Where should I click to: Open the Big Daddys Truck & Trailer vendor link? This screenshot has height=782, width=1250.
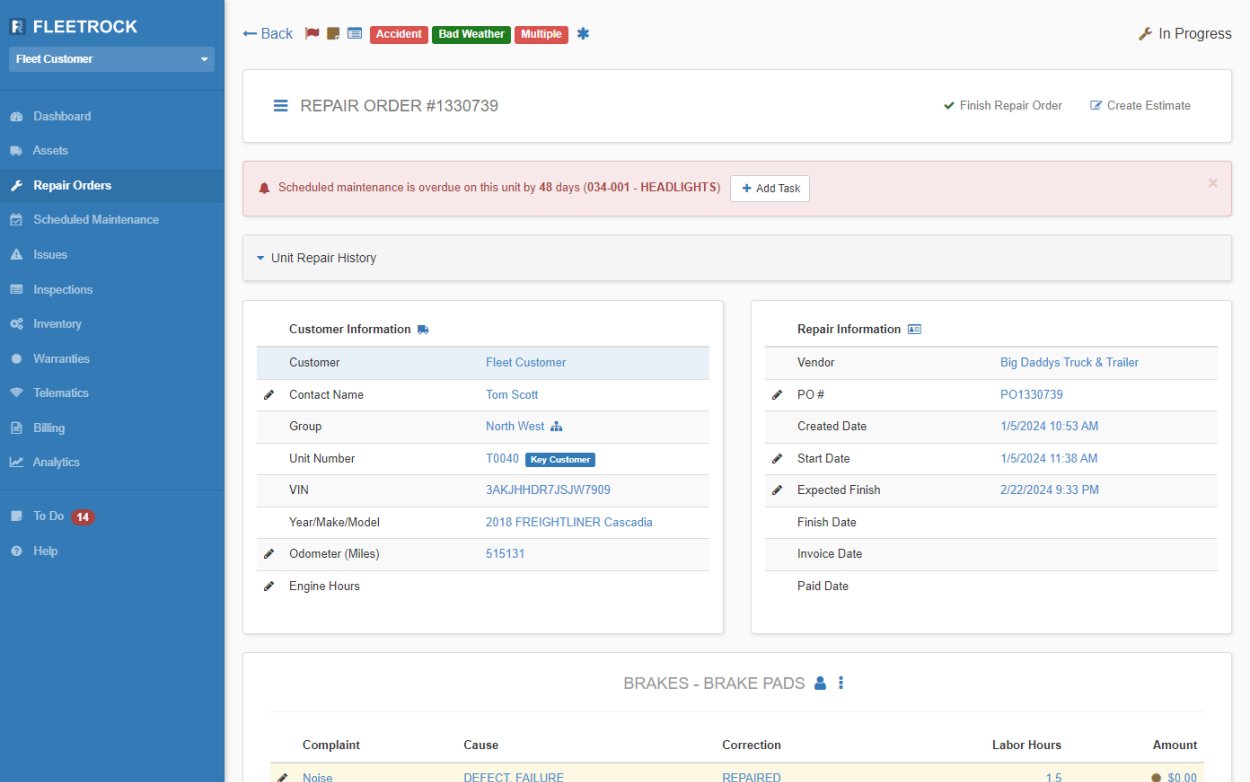[x=1069, y=363]
